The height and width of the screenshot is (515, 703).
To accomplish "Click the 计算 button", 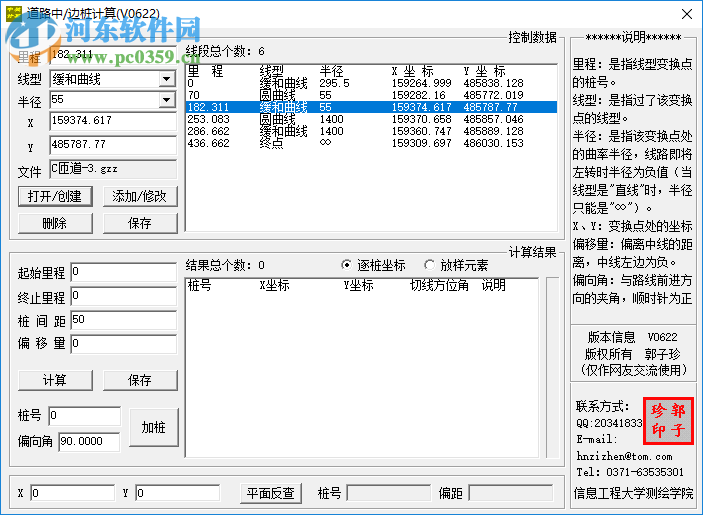I will [x=55, y=380].
